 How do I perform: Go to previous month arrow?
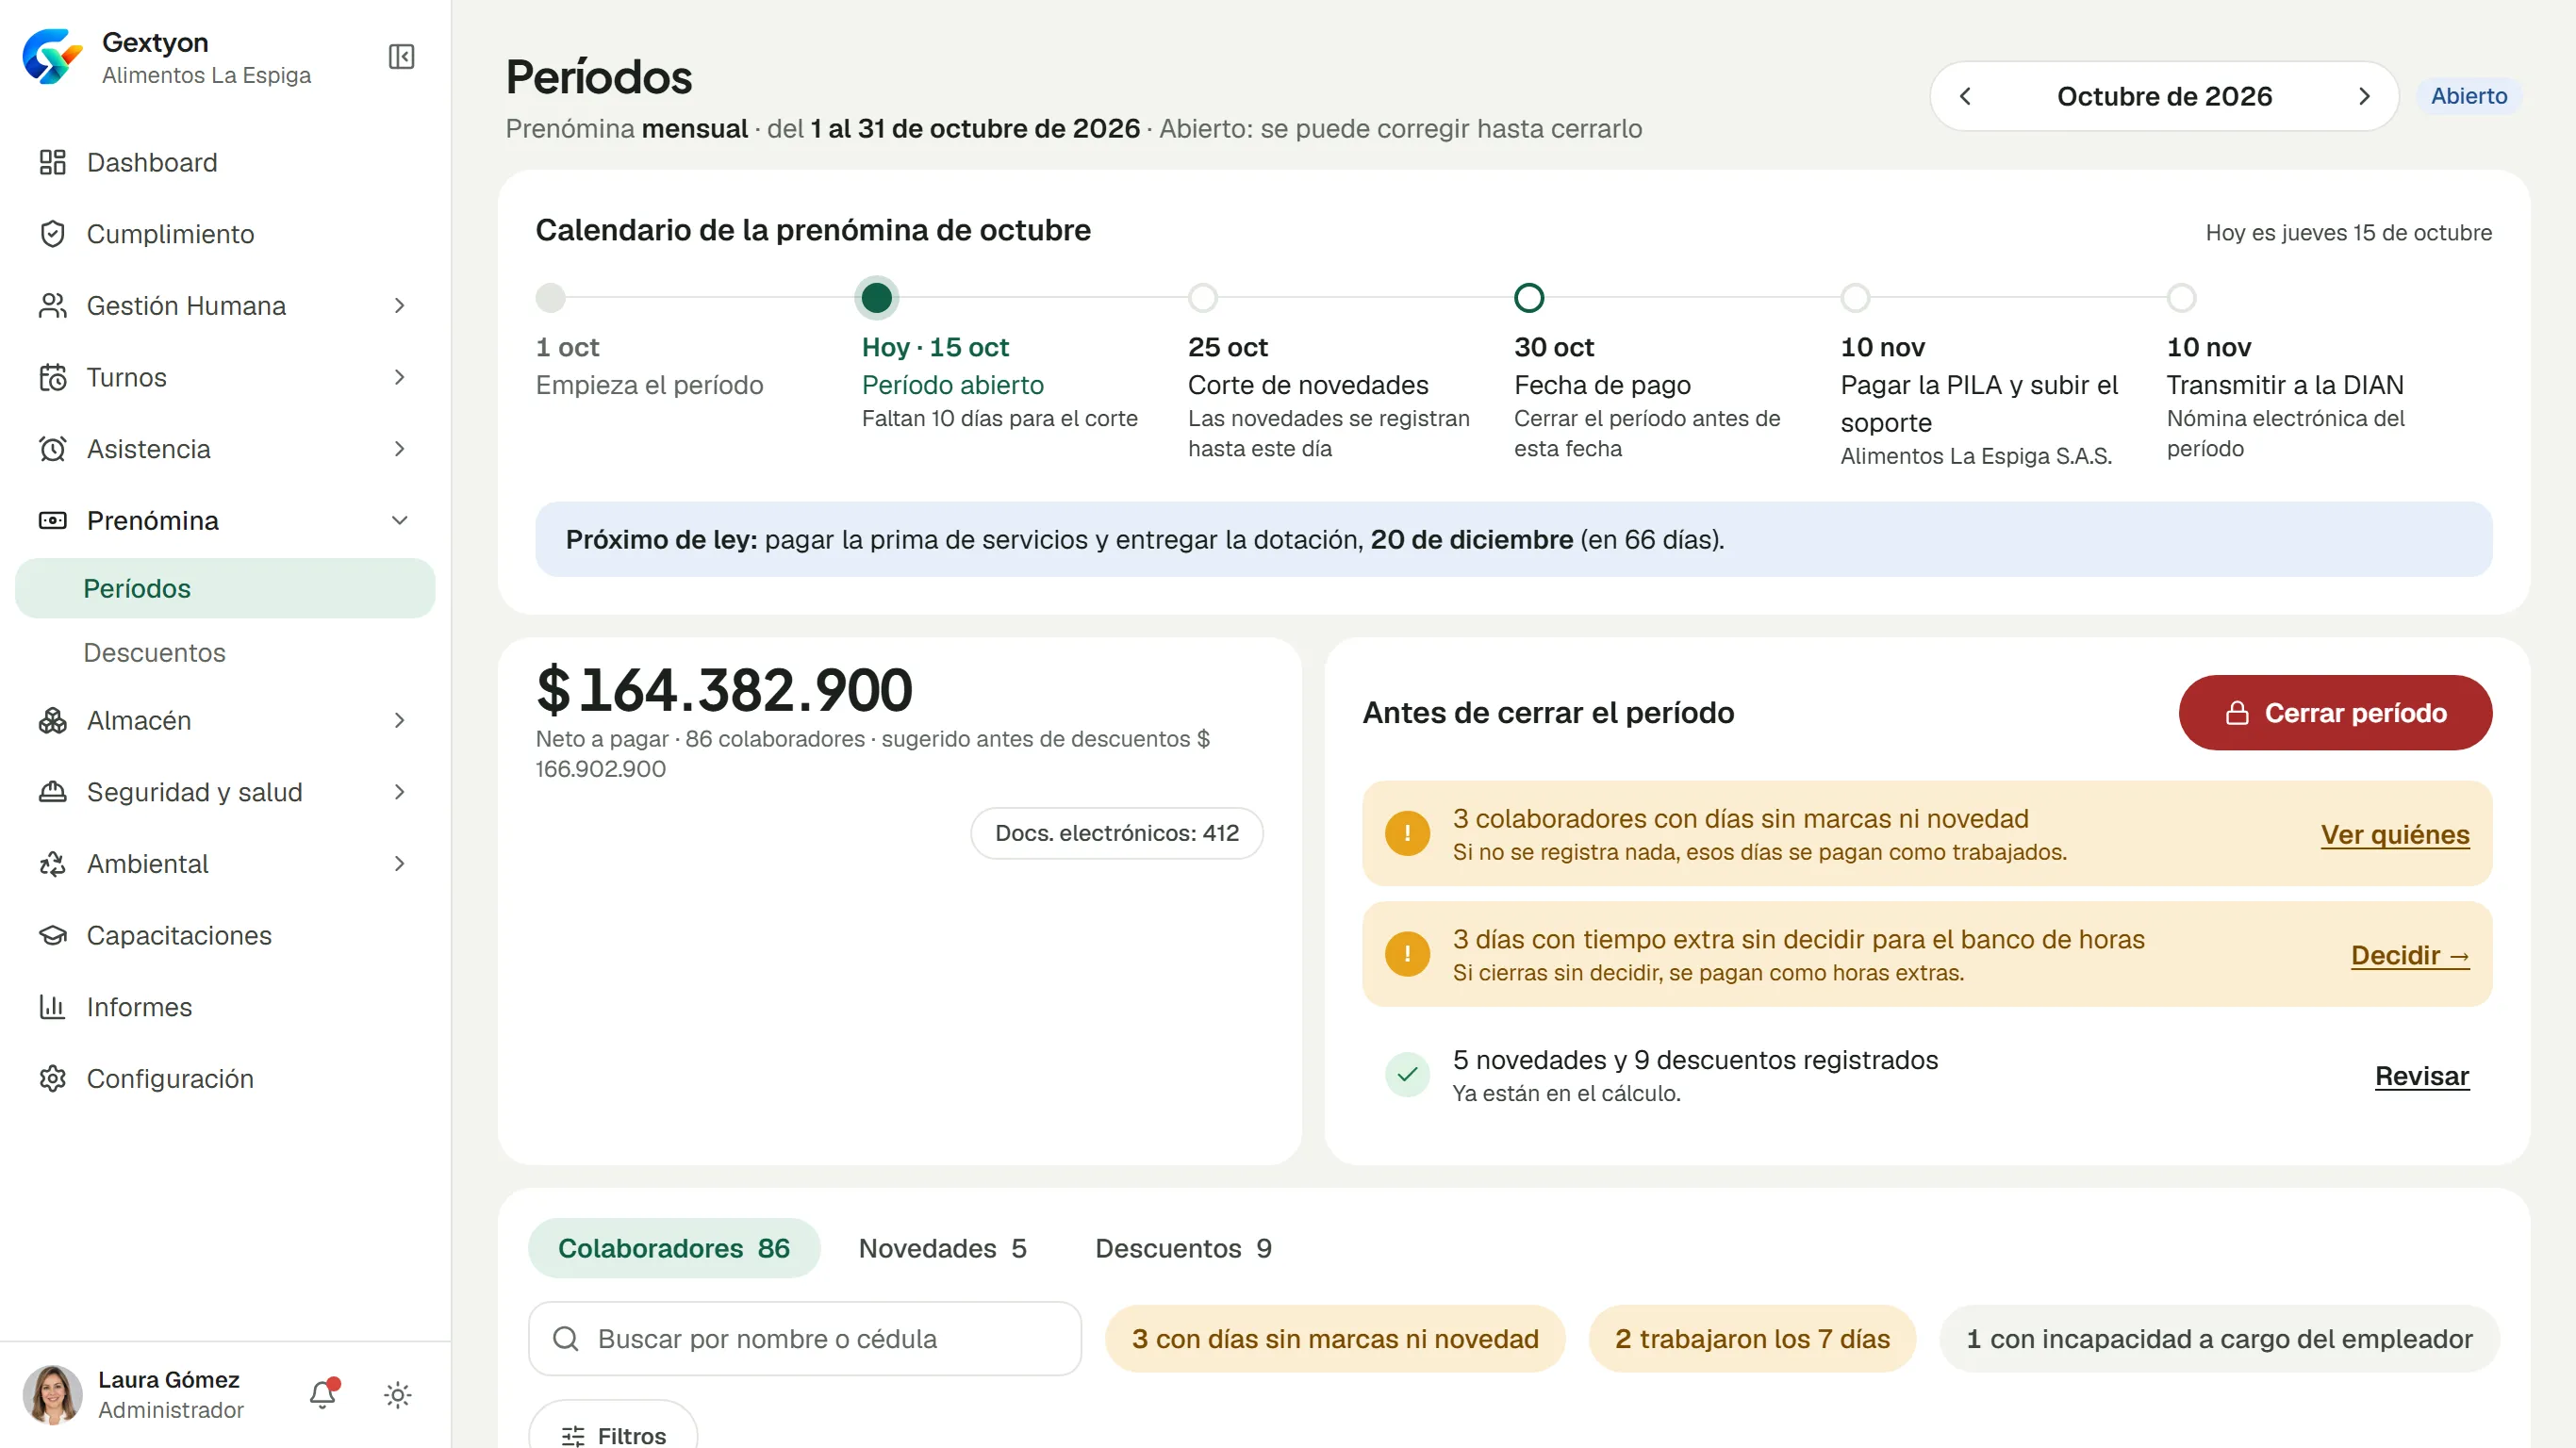pyautogui.click(x=1965, y=96)
